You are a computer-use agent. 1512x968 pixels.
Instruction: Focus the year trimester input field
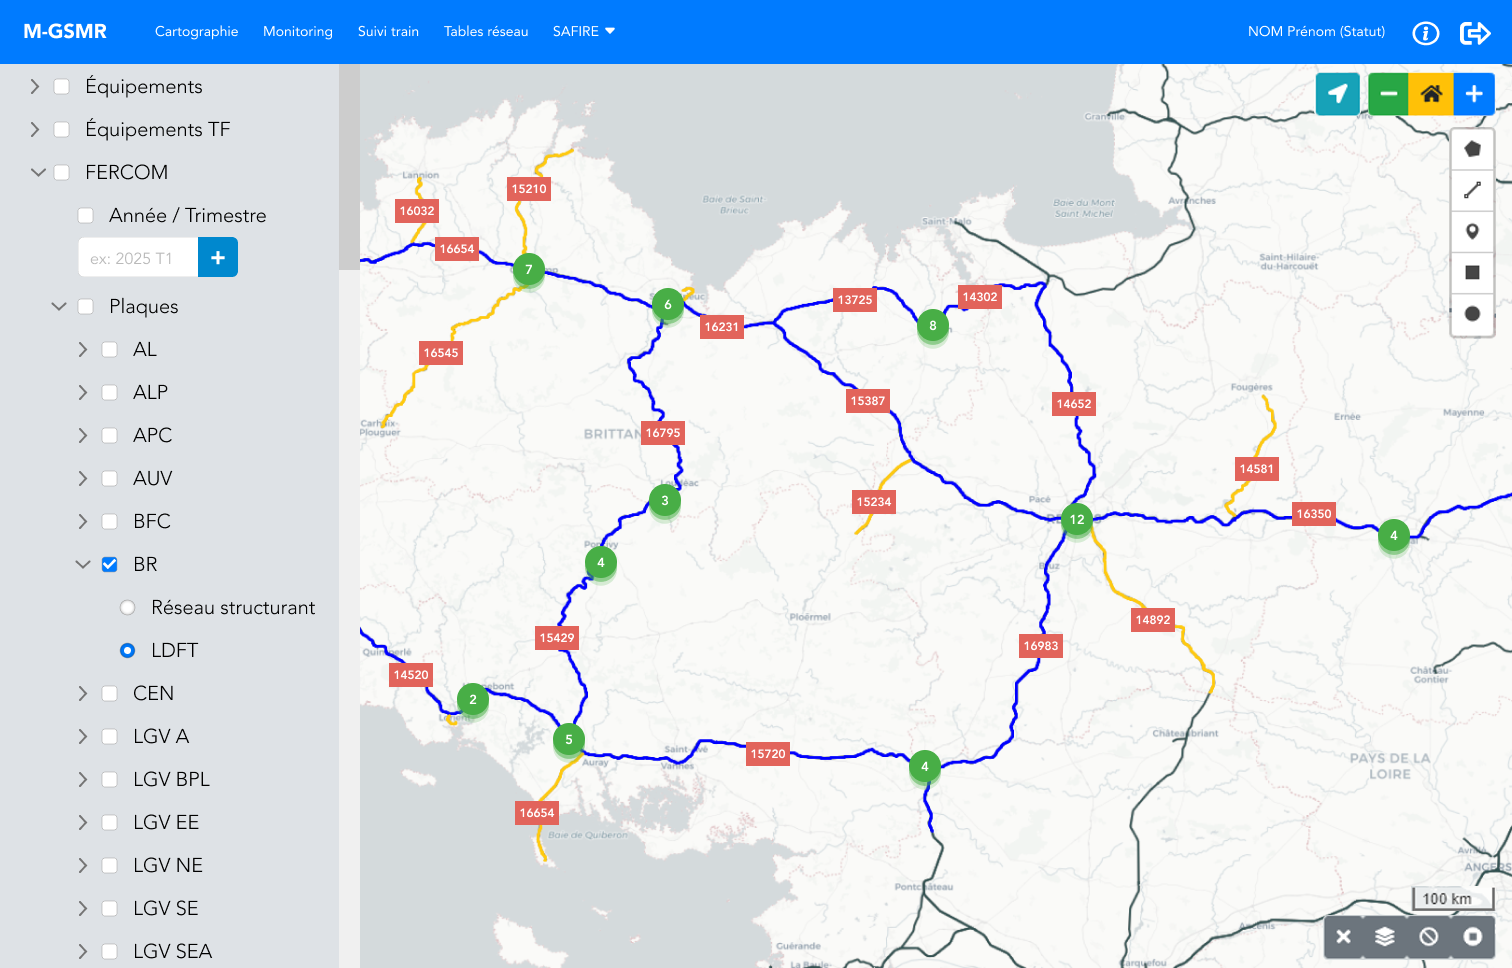[x=138, y=257]
